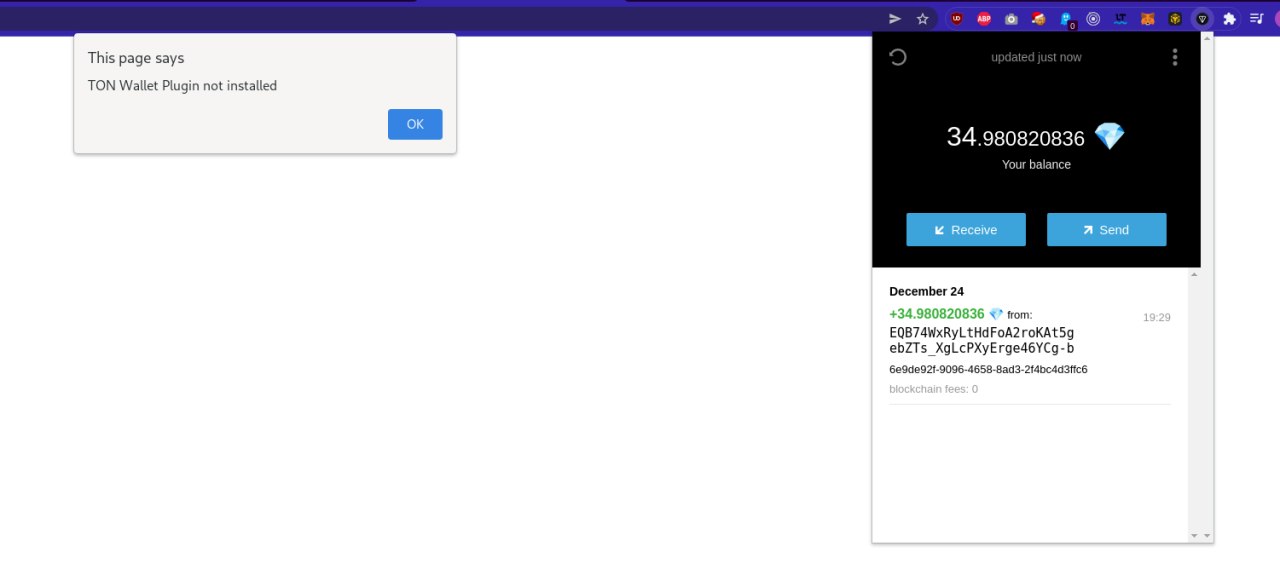Click the Your balance label
1280x581 pixels.
(1036, 164)
